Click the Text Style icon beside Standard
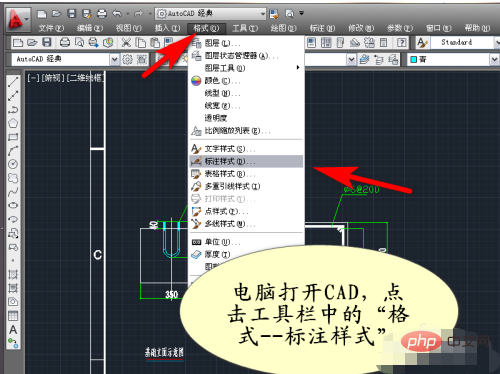 pos(422,43)
